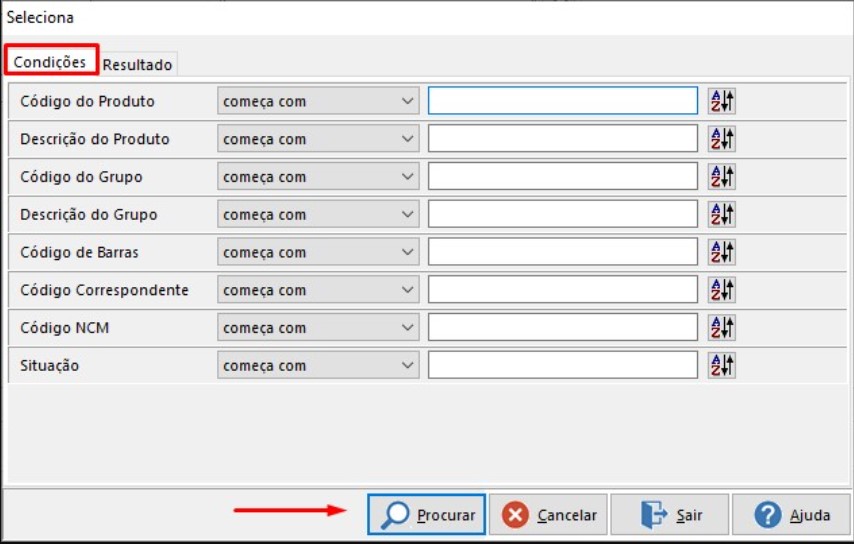This screenshot has height=544, width=854.
Task: Focus the Situação text field
Action: pos(563,365)
